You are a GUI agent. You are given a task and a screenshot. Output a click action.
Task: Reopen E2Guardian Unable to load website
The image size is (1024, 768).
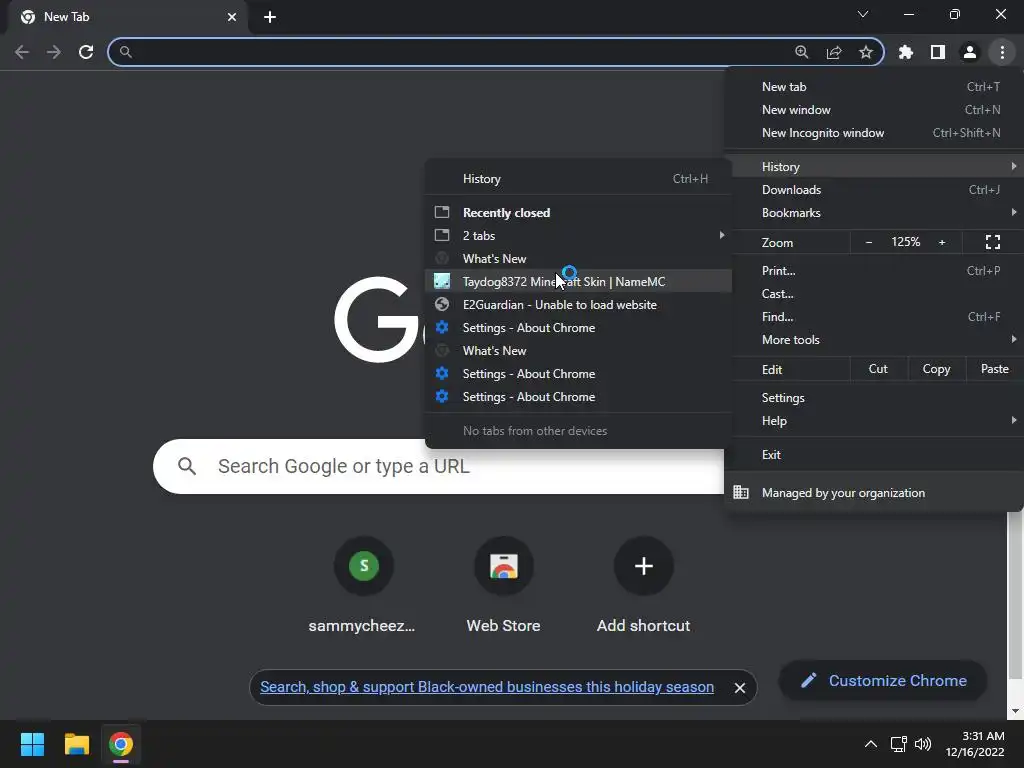578,305
